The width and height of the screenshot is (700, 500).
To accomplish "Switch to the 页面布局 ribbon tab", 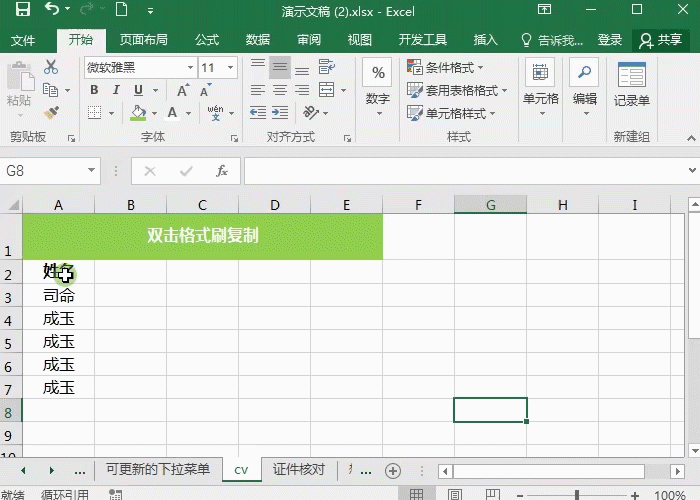I will [x=143, y=40].
